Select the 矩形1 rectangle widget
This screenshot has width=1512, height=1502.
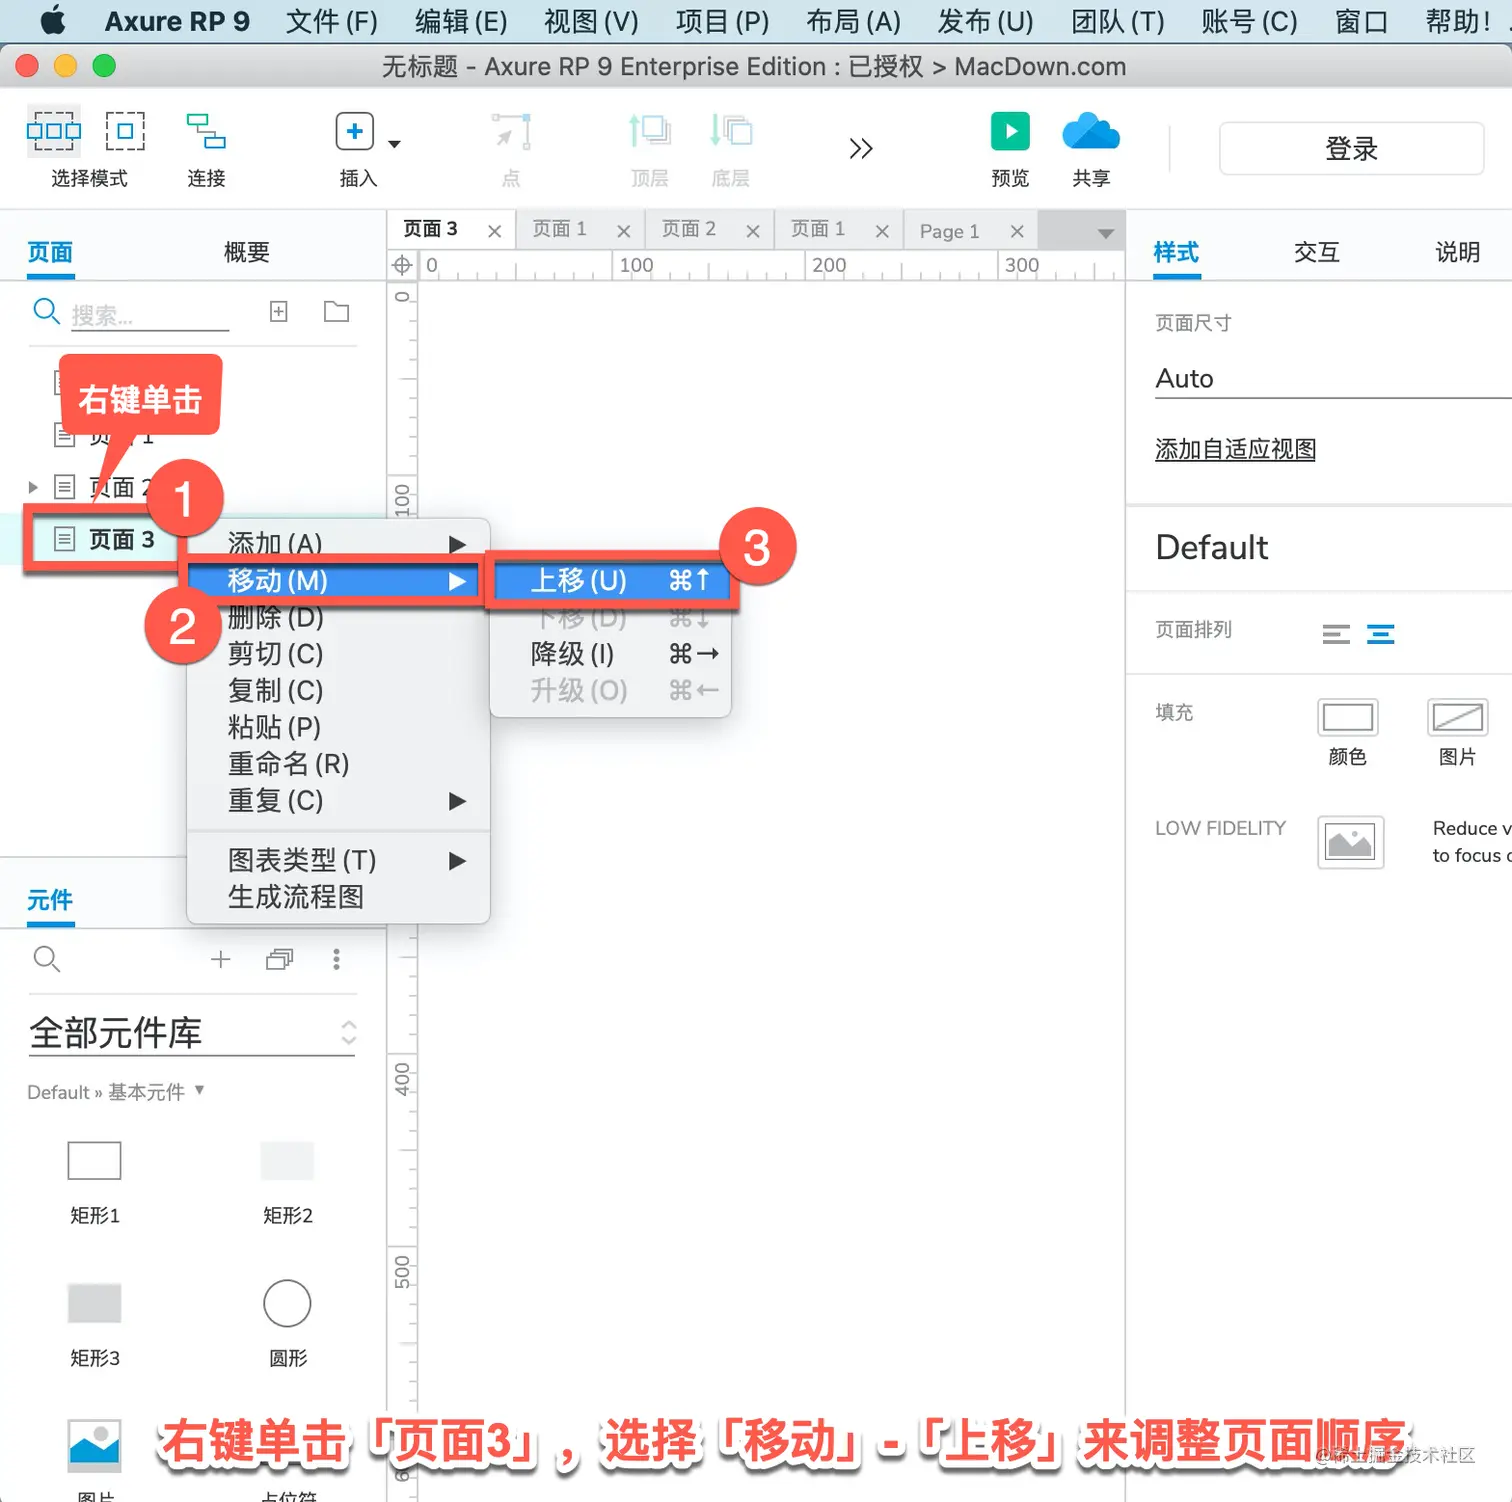tap(94, 1160)
